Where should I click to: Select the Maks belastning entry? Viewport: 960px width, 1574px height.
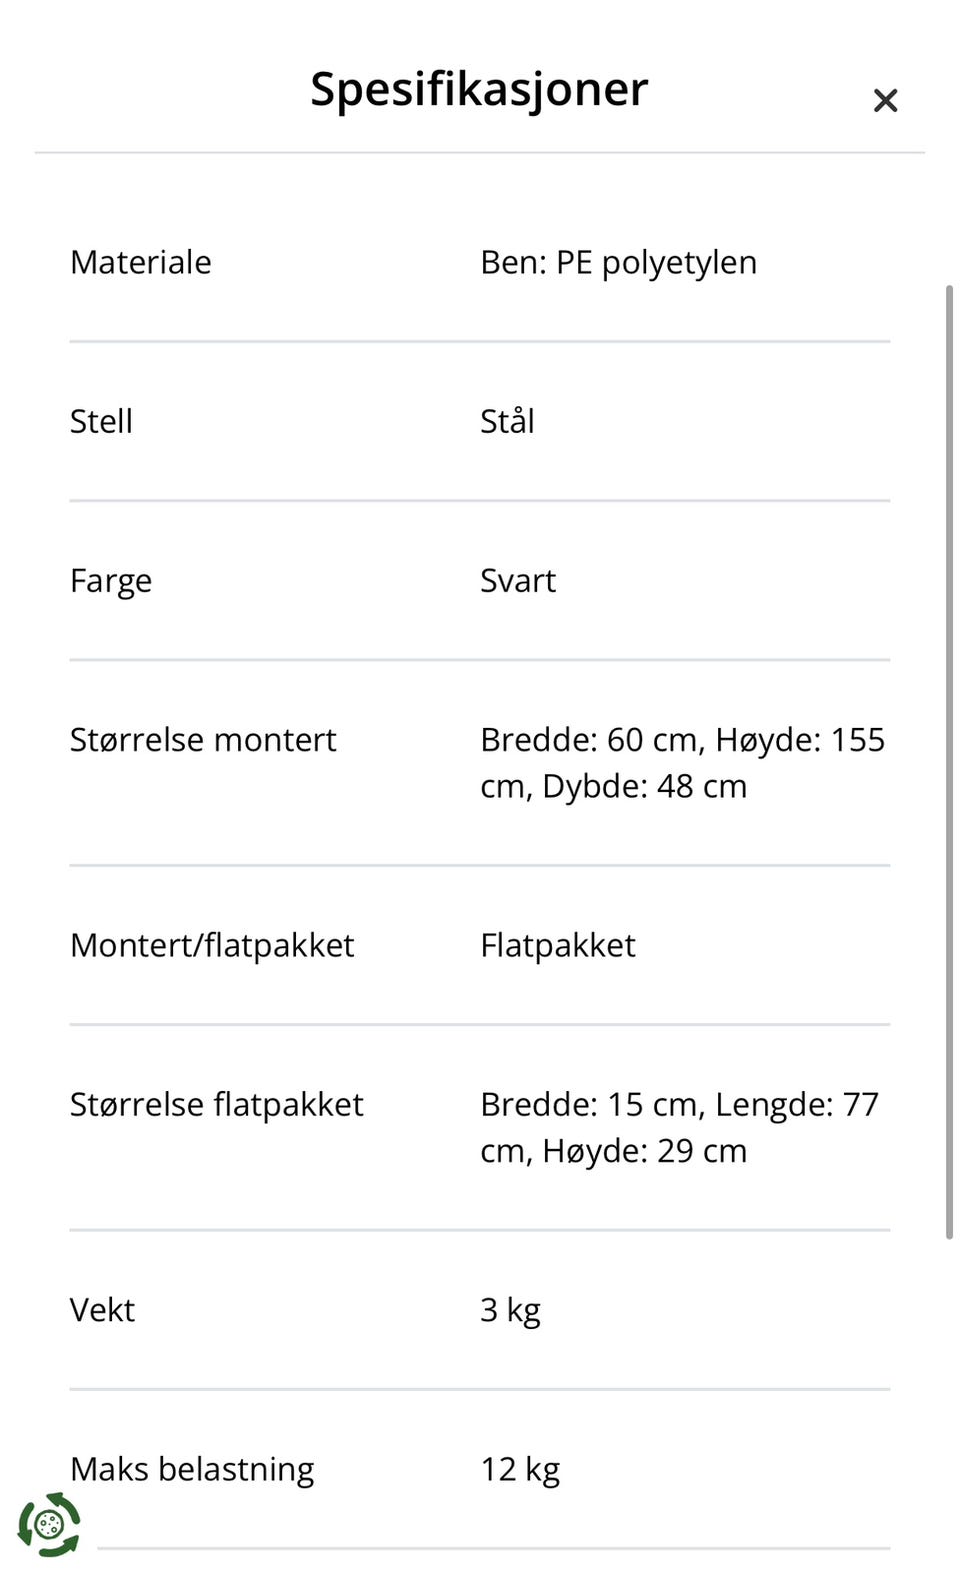click(x=190, y=1468)
